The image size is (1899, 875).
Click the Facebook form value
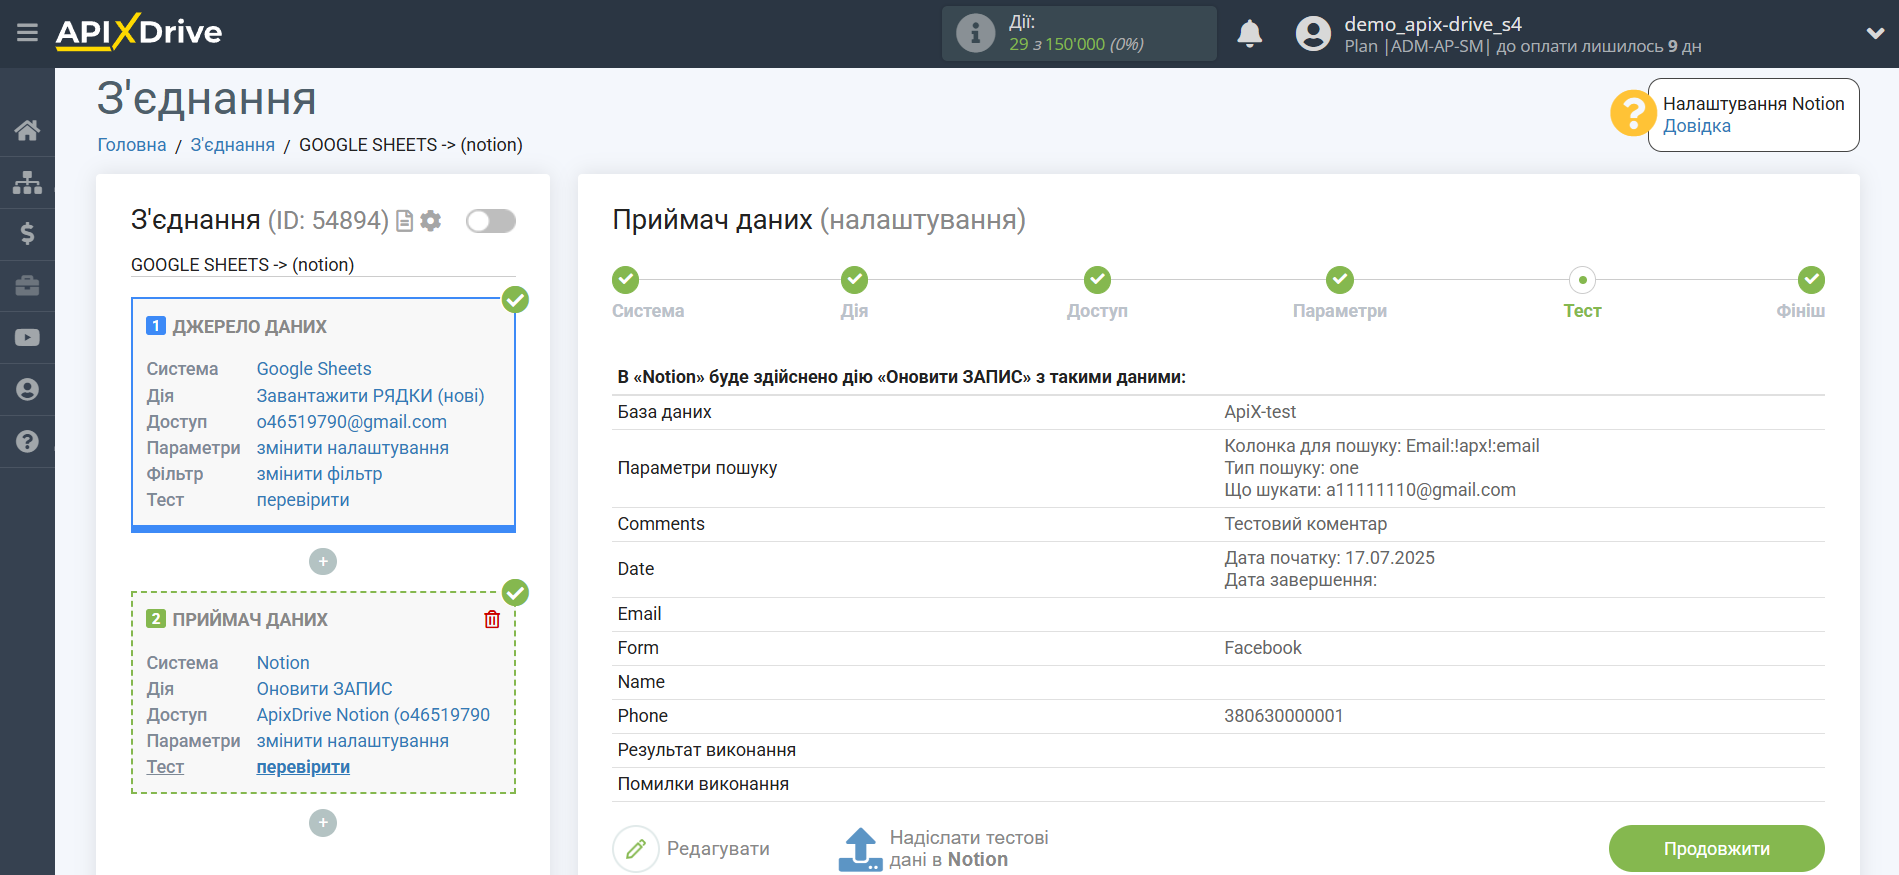click(1263, 648)
